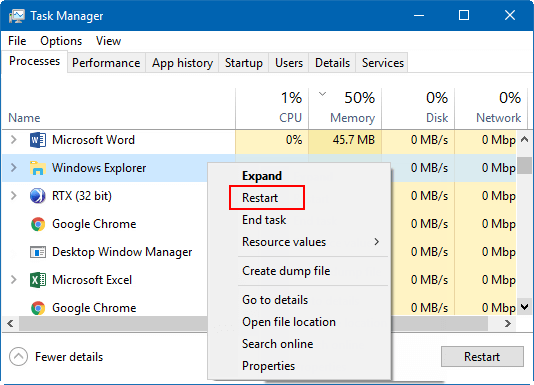Click Microsoft Word's 0% CPU value
Viewport: 534px width, 385px height.
294,140
